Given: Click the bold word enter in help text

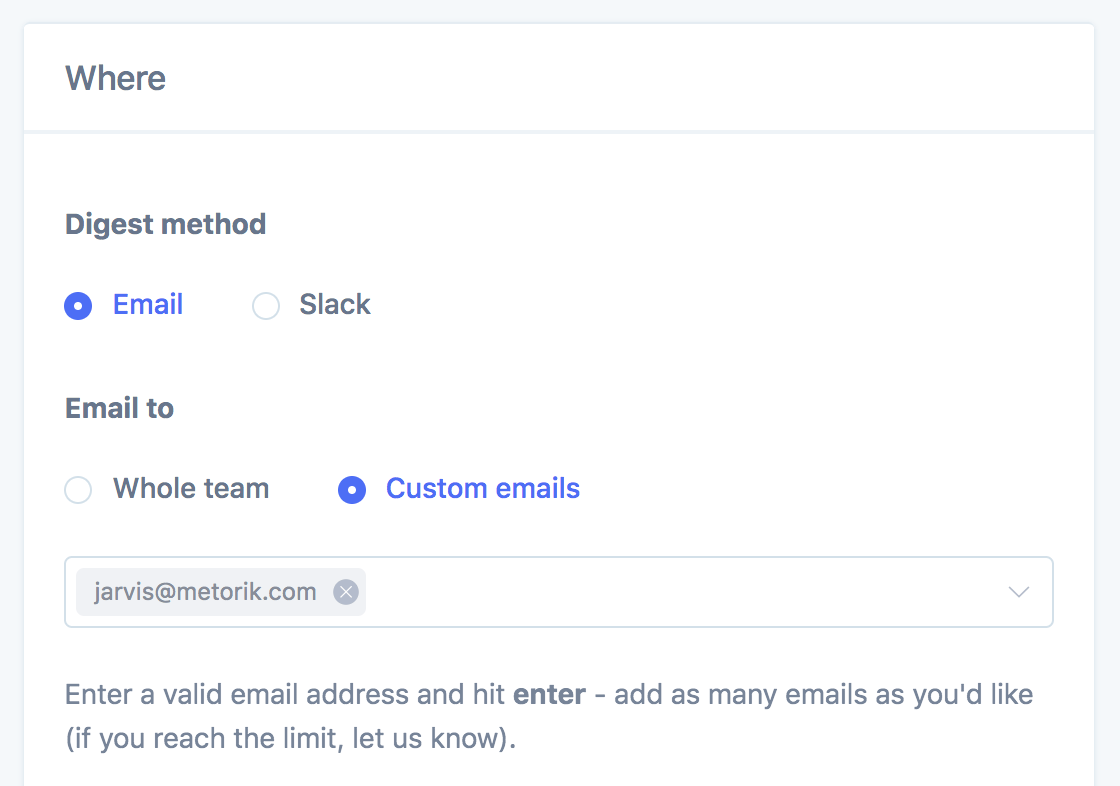Looking at the screenshot, I should [549, 694].
